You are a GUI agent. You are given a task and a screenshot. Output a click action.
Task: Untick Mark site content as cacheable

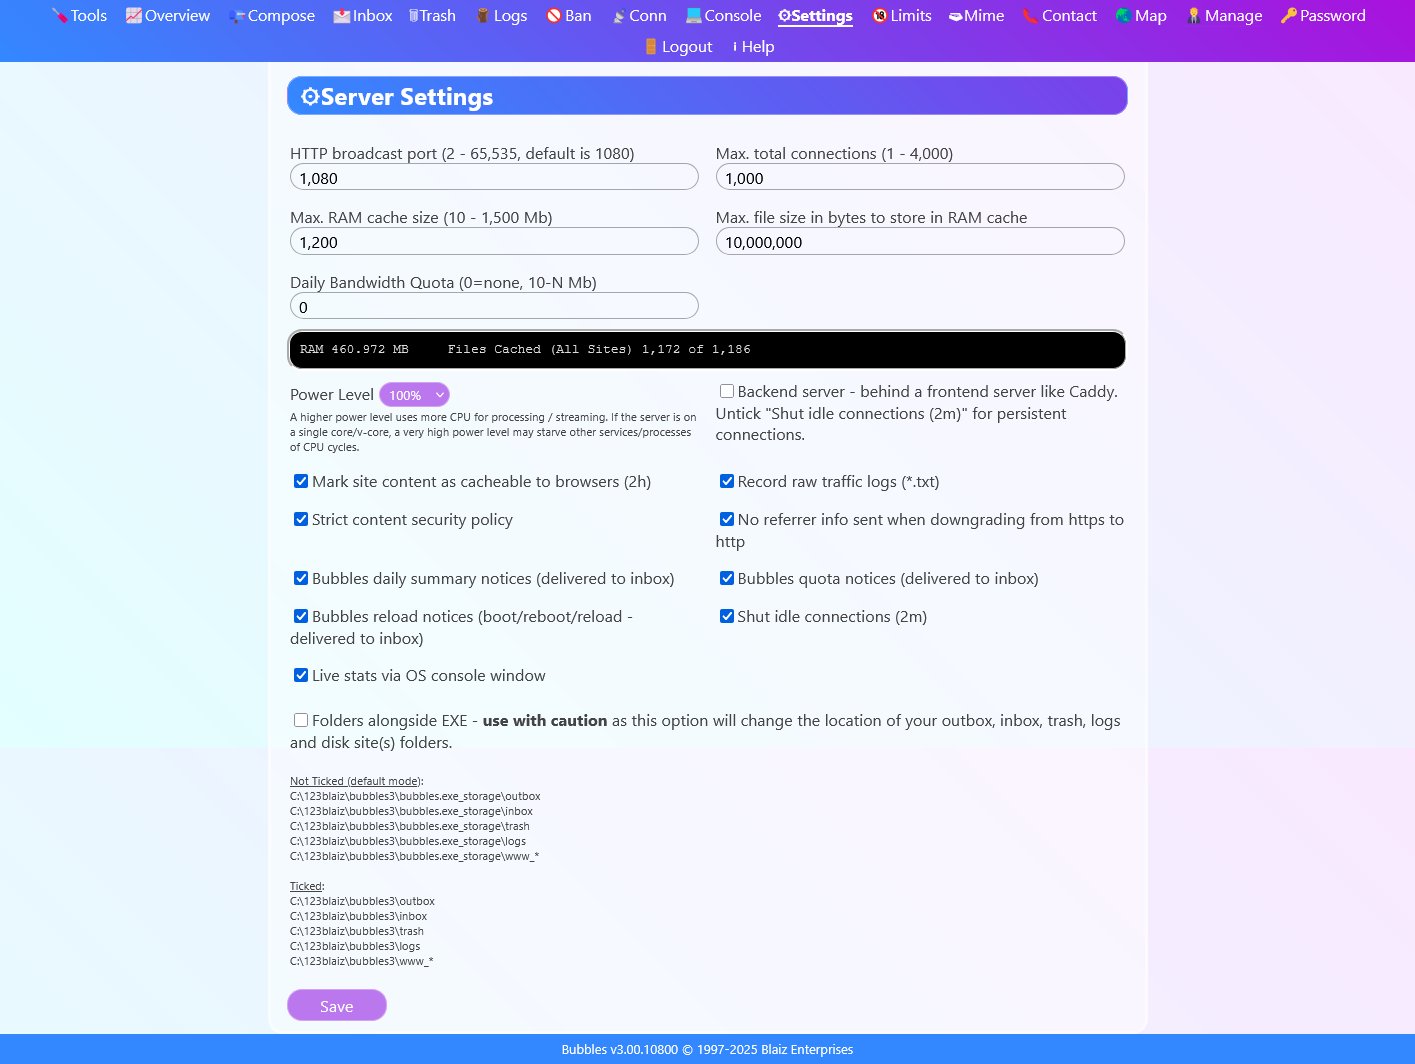(301, 481)
